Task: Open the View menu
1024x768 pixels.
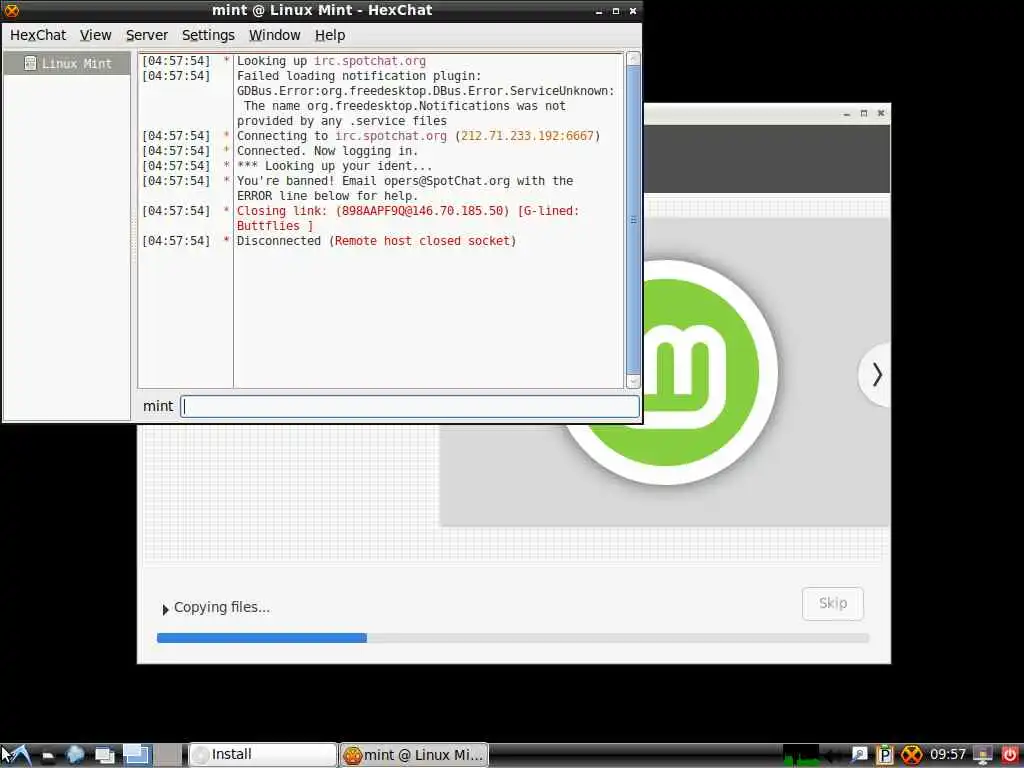Action: click(x=95, y=35)
